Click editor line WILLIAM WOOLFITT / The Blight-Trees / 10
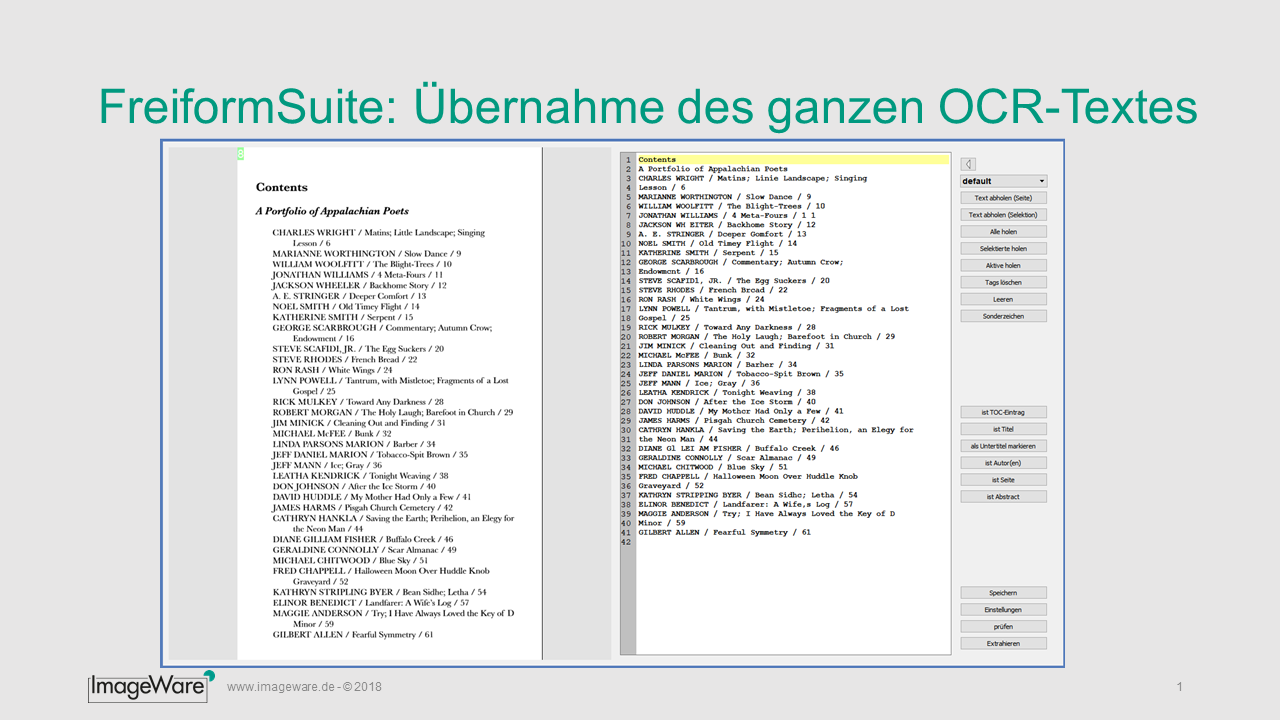Viewport: 1280px width, 720px height. [732, 206]
